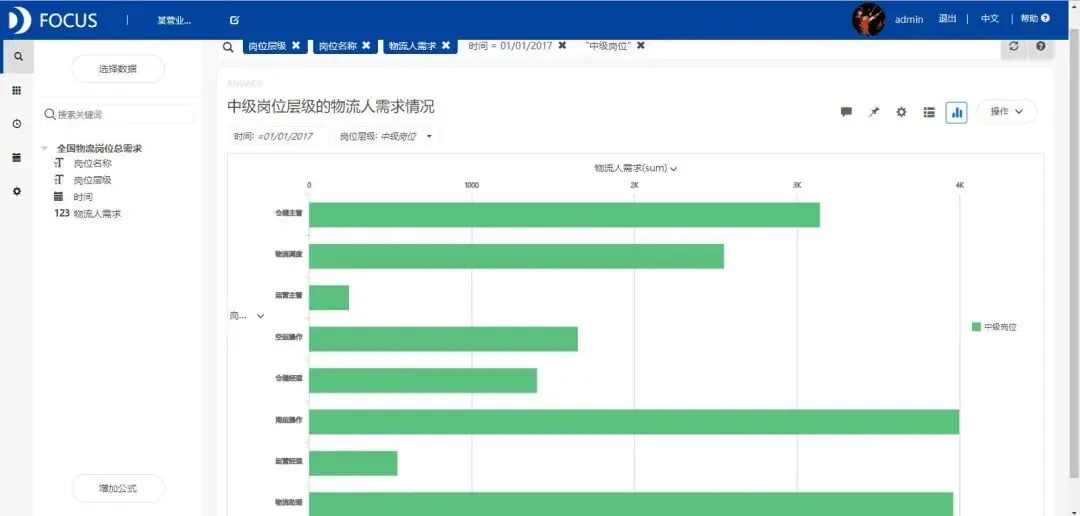Collapse the 全国物流岗位总需求 tree node
1080x516 pixels.
[45, 148]
